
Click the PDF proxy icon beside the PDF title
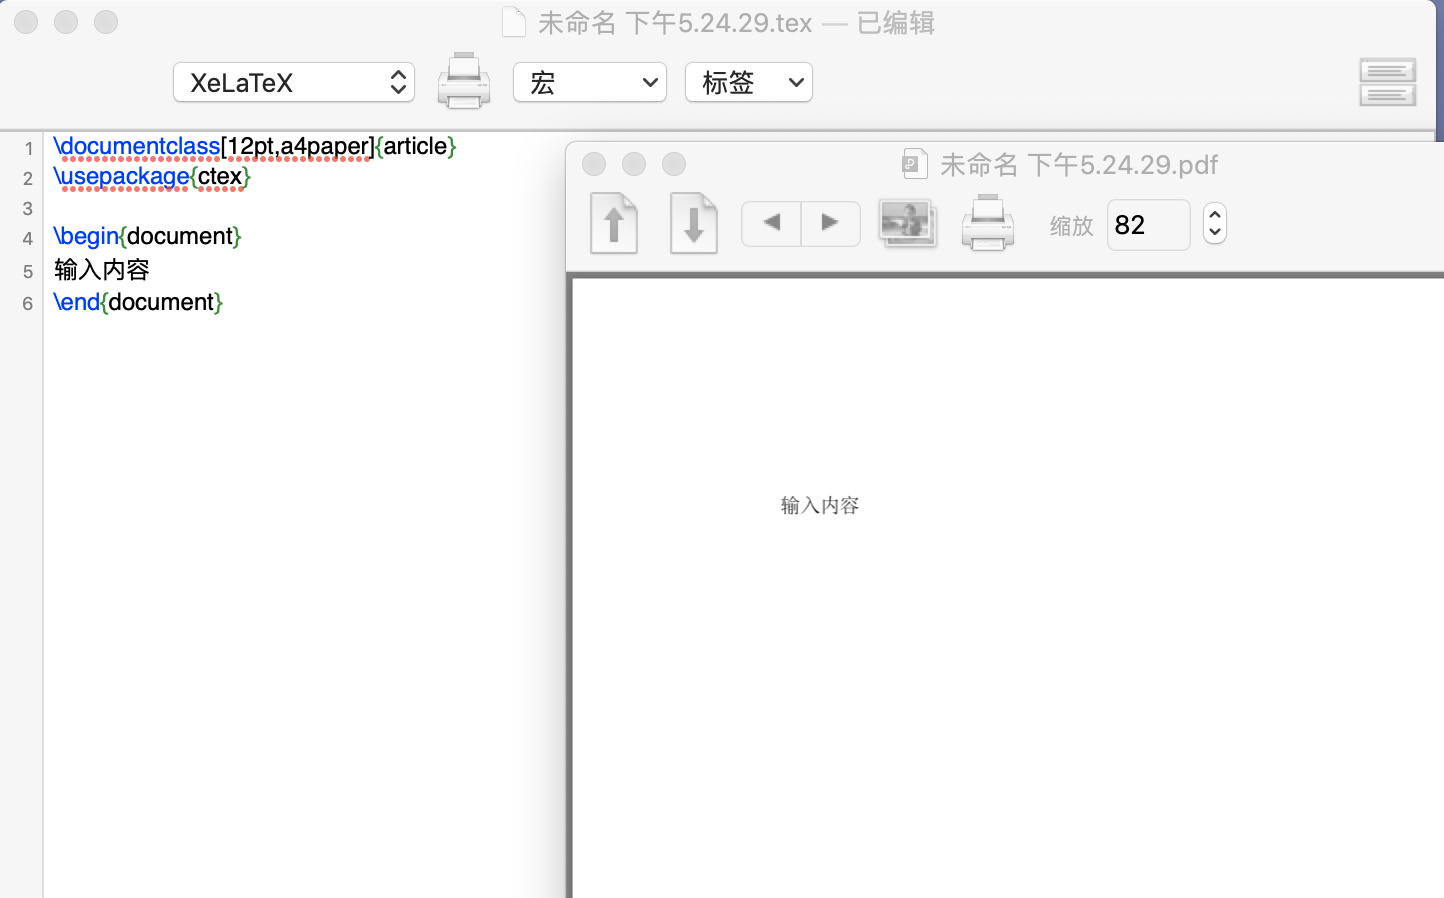(913, 164)
